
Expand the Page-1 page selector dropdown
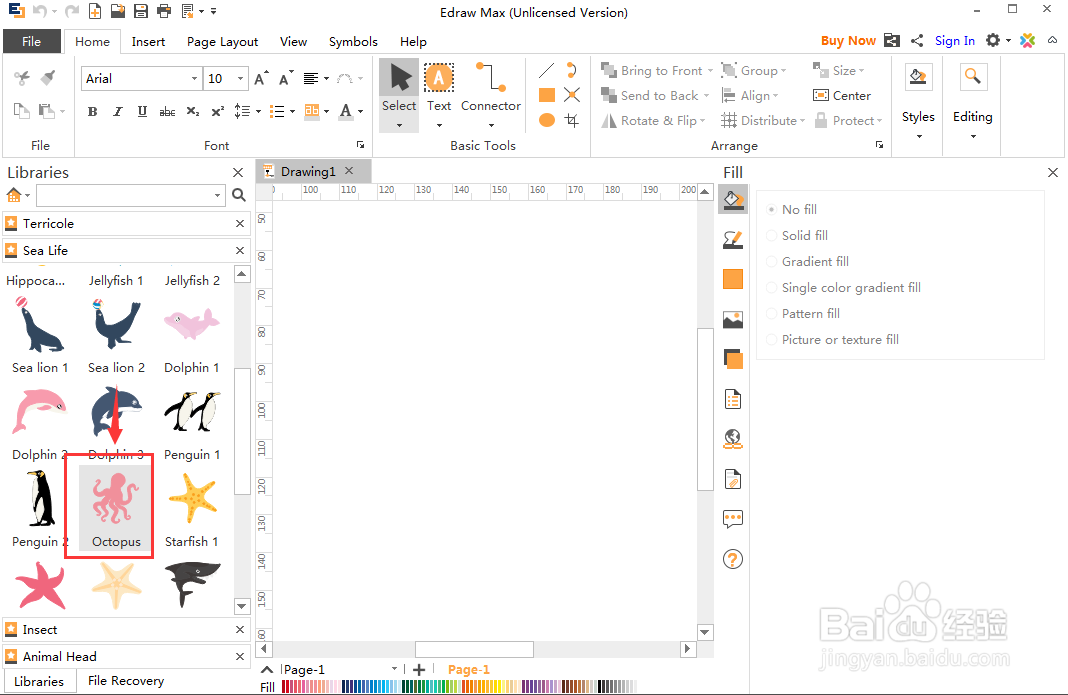[394, 669]
